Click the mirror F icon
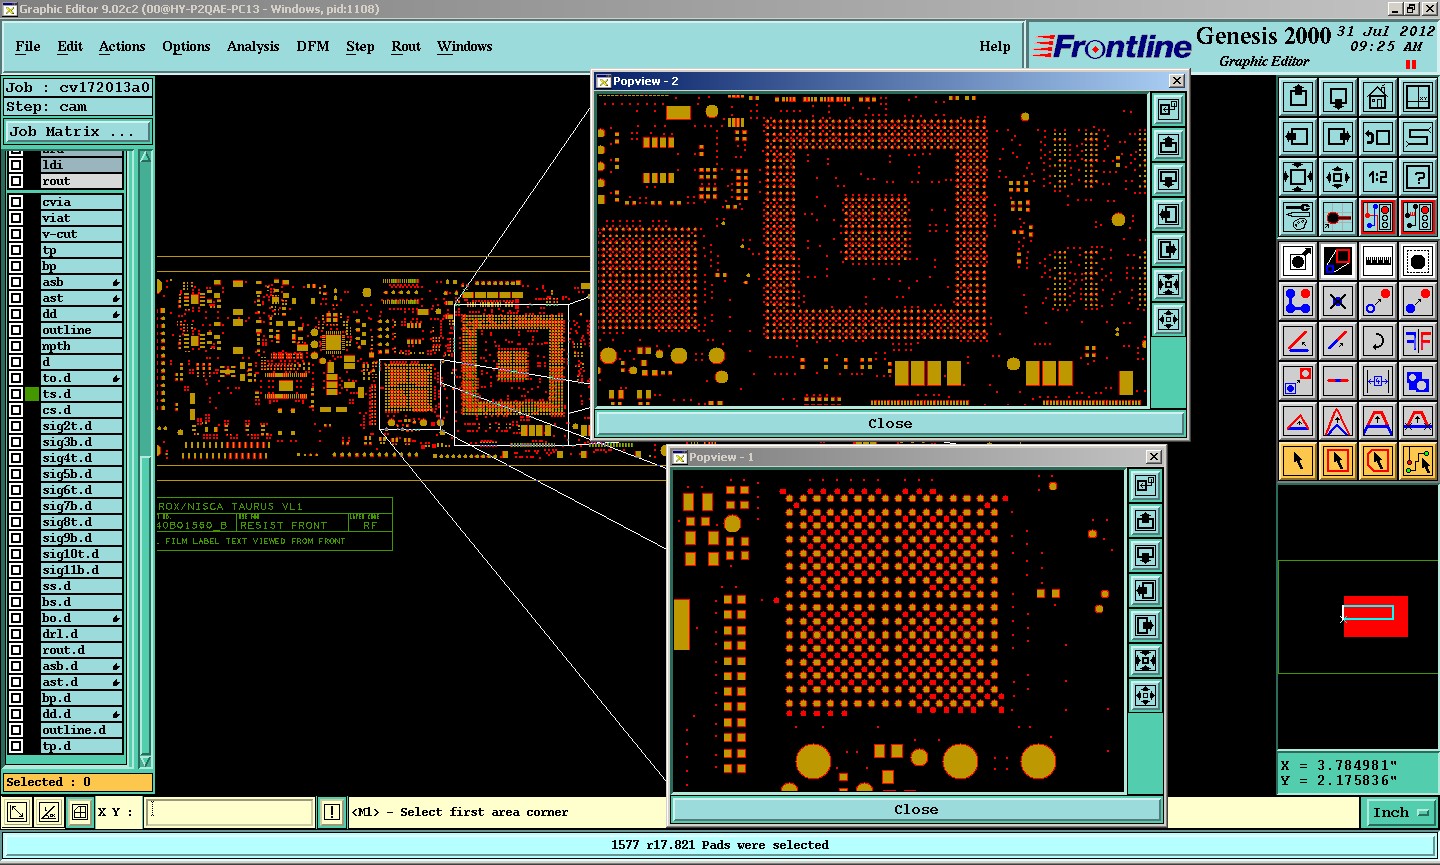This screenshot has width=1440, height=865. (x=1418, y=341)
